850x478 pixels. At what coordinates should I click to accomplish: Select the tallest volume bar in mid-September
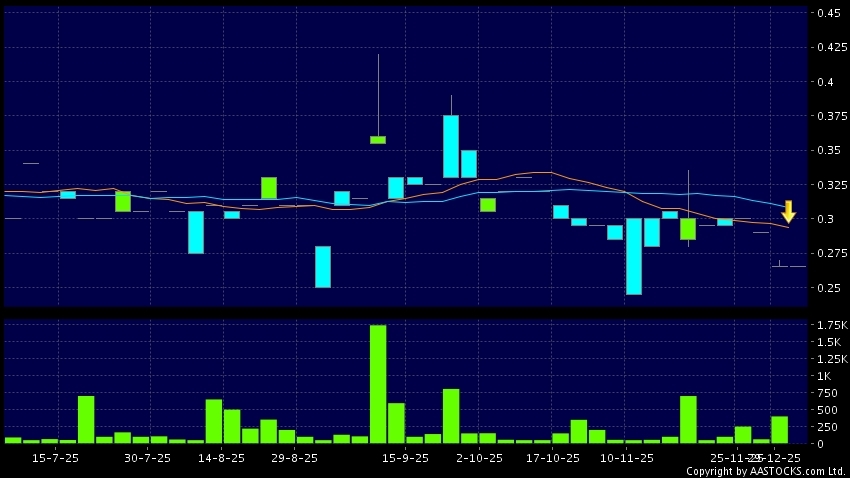(x=378, y=384)
